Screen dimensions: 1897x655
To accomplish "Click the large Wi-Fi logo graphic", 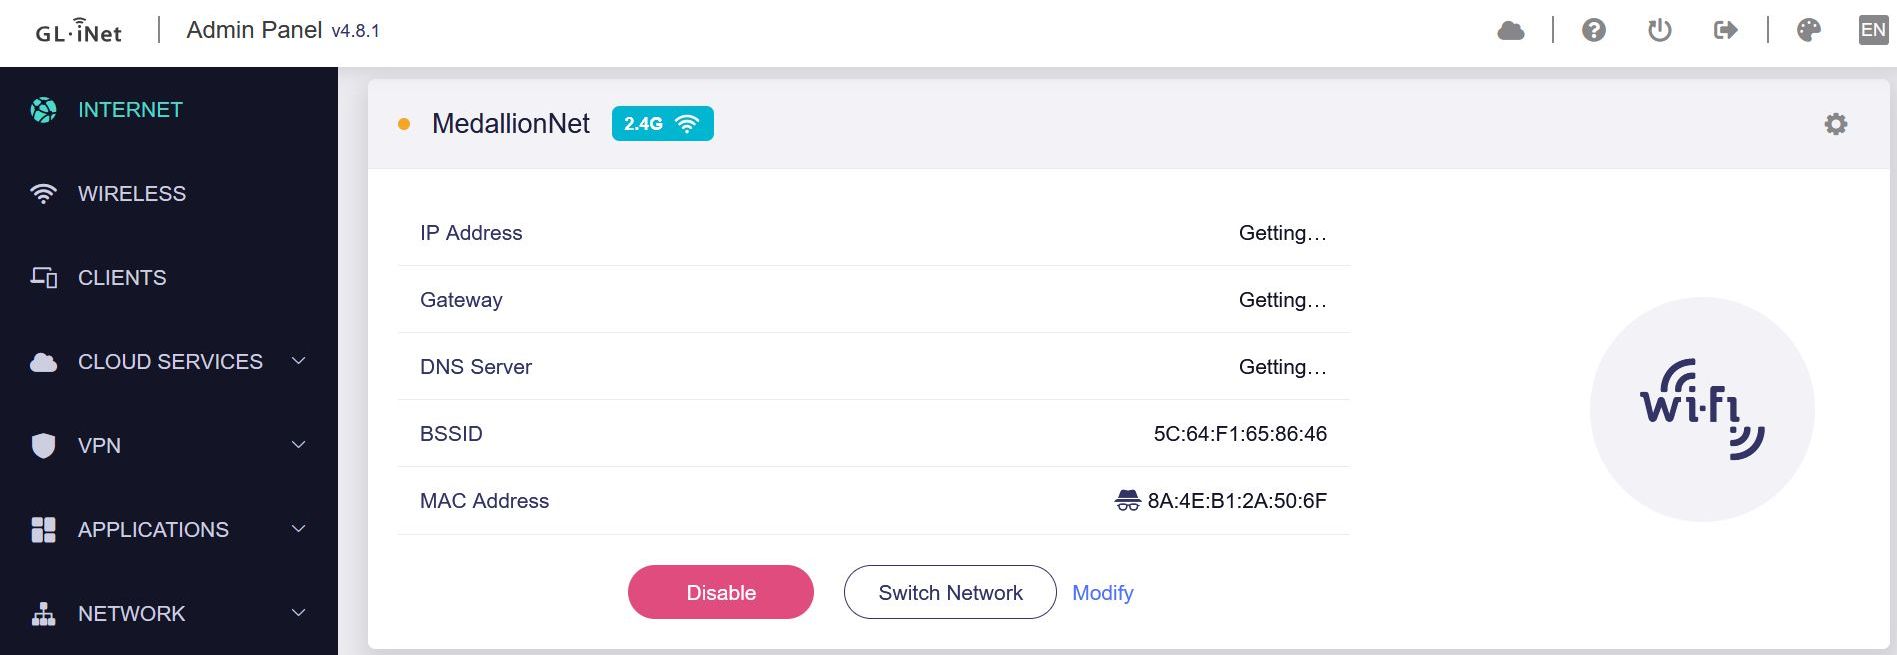I will (x=1701, y=409).
